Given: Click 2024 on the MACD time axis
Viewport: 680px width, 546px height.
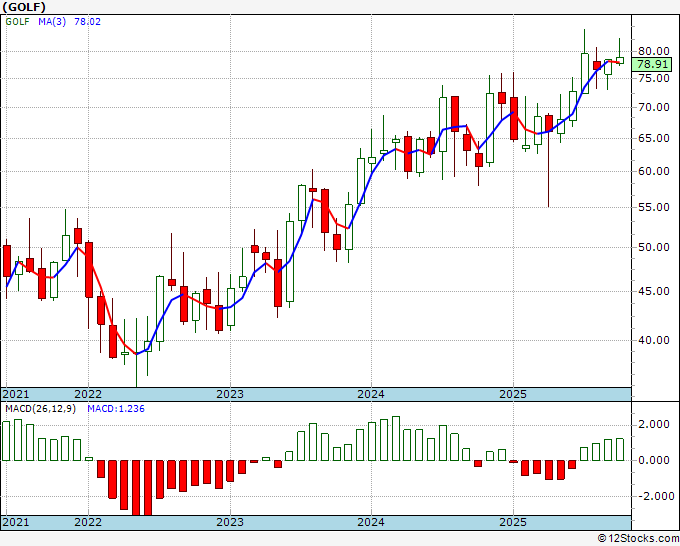Looking at the screenshot, I should [x=371, y=522].
